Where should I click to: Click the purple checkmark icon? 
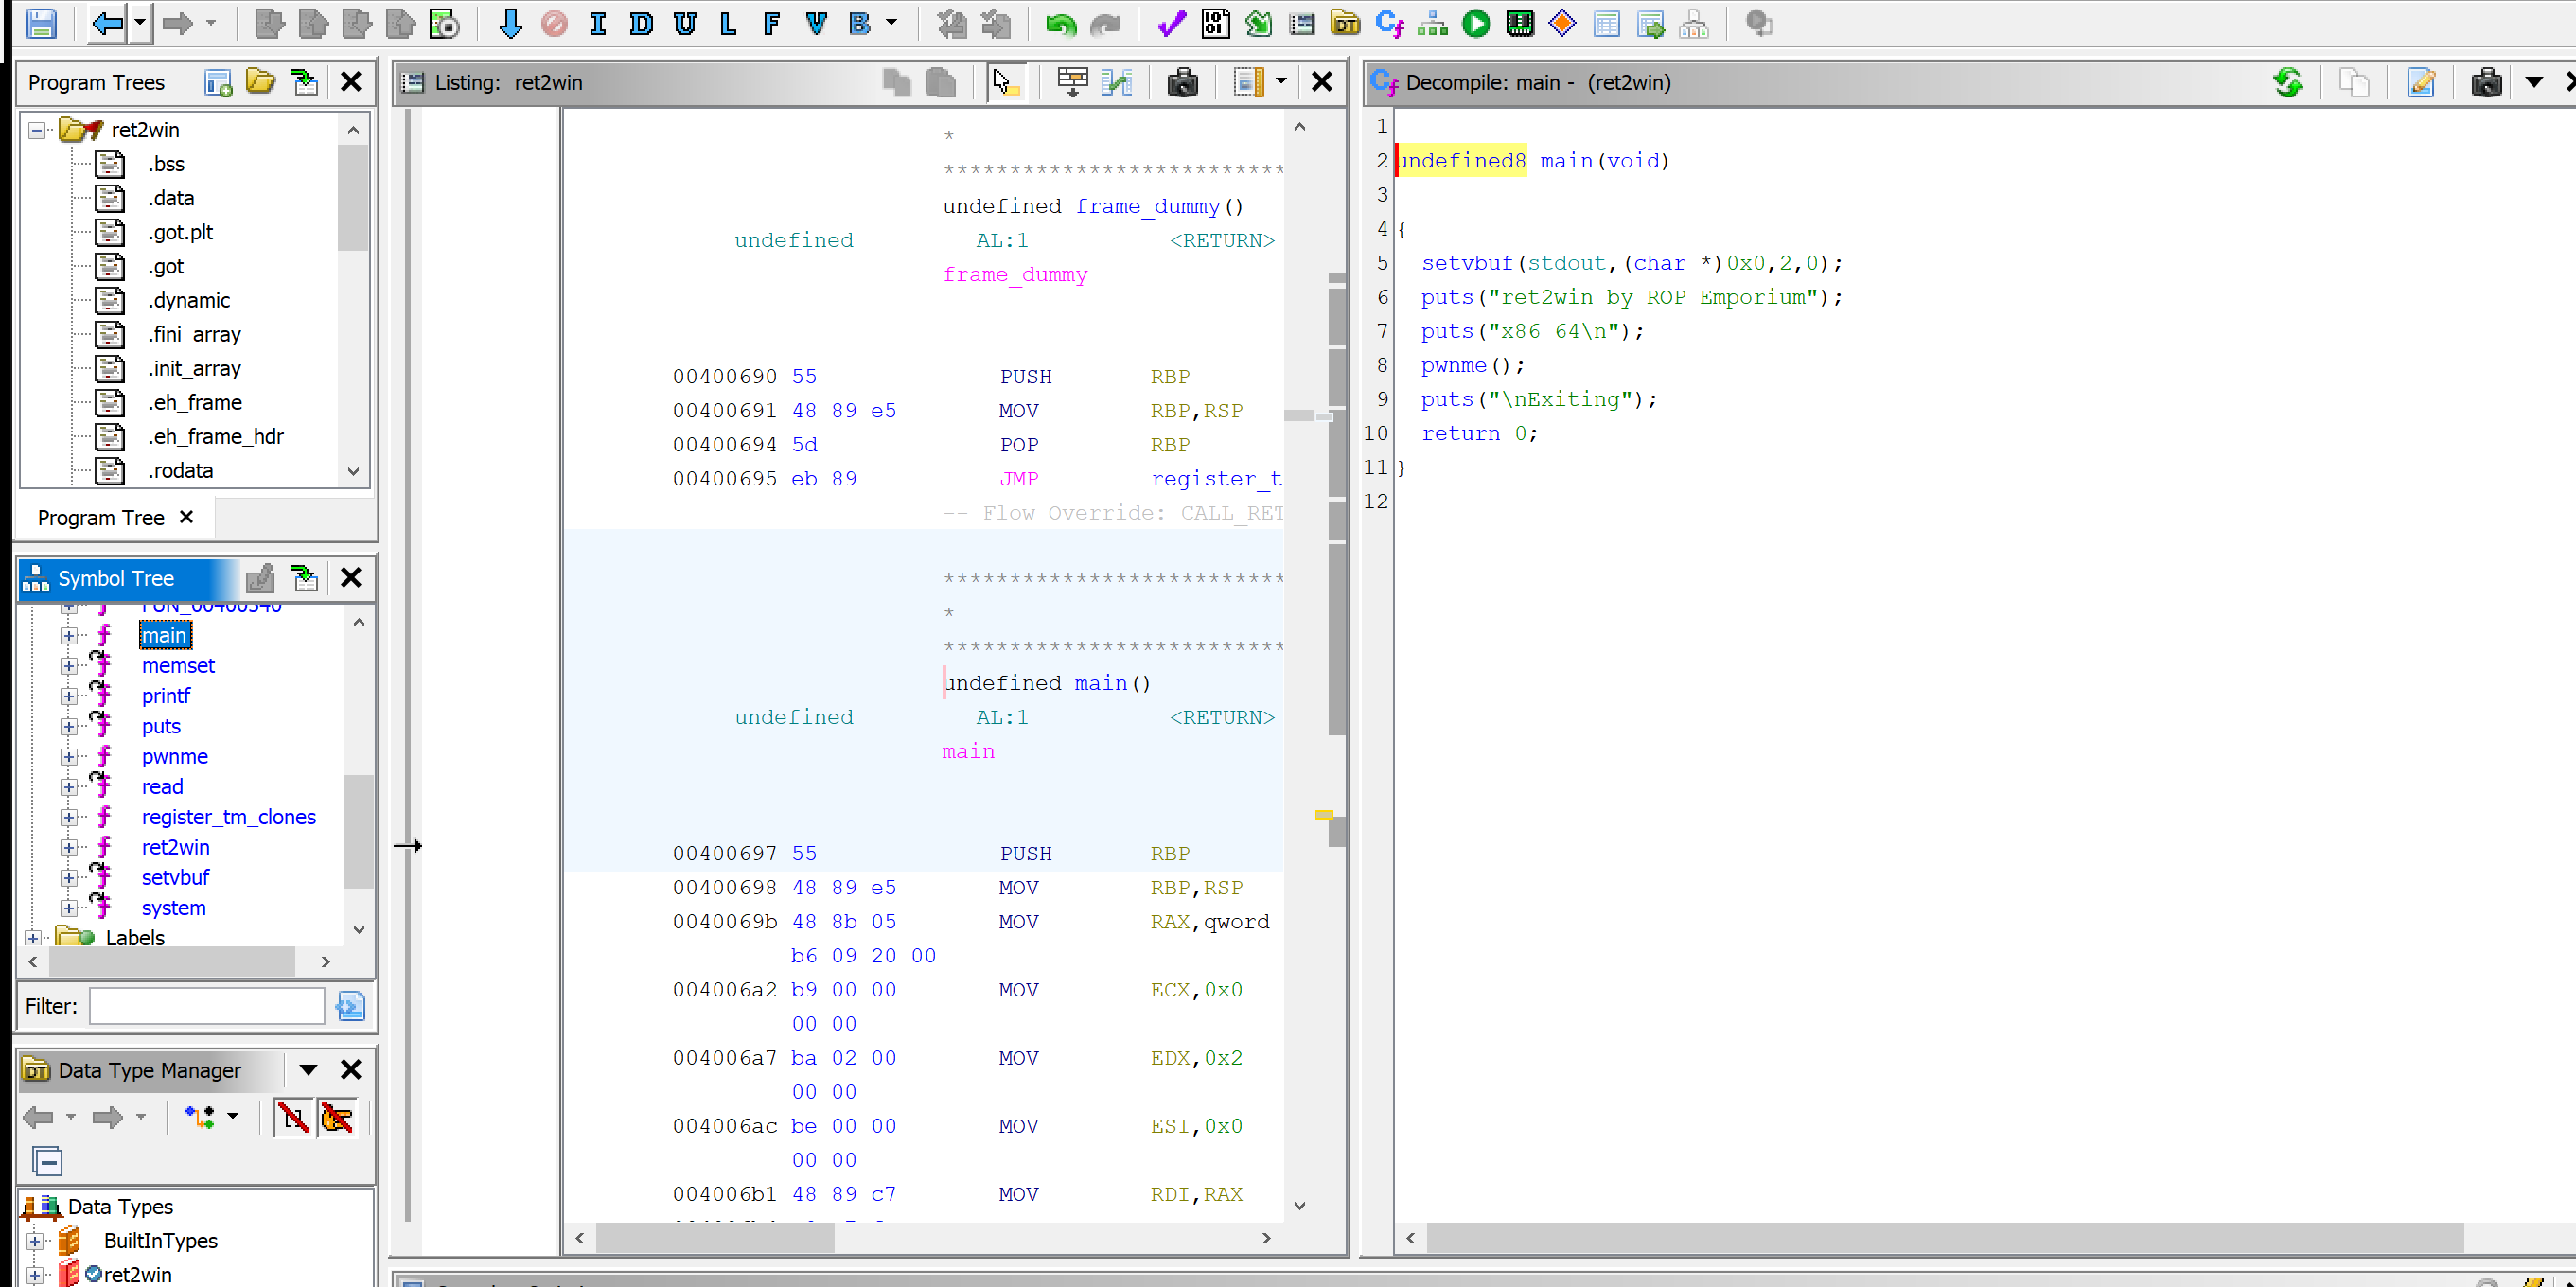tap(1171, 23)
